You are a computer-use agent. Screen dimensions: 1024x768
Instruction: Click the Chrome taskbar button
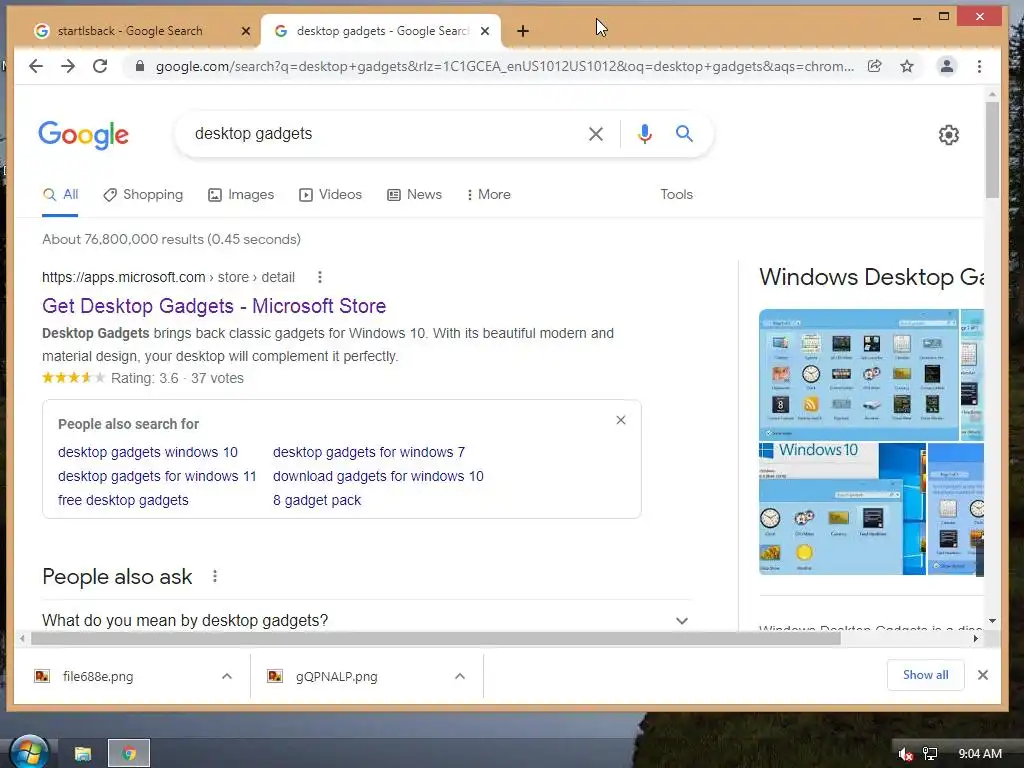point(129,754)
